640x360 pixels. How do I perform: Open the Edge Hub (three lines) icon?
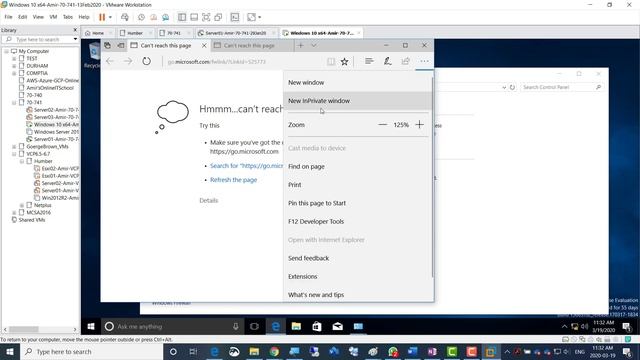[x=369, y=61]
